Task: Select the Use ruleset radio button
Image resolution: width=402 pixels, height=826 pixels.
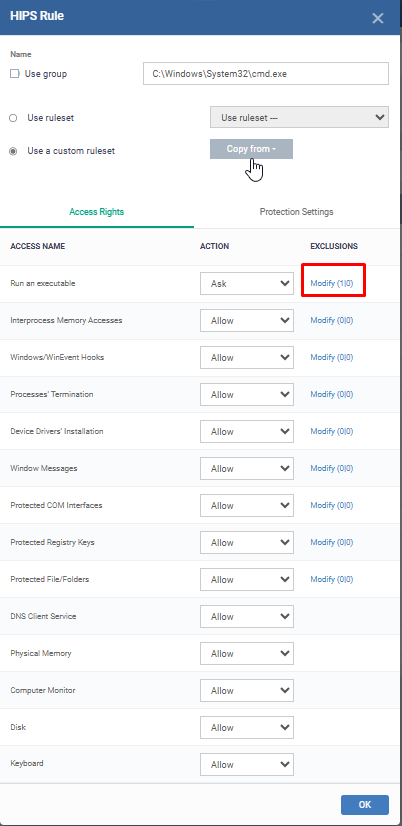Action: coord(13,118)
